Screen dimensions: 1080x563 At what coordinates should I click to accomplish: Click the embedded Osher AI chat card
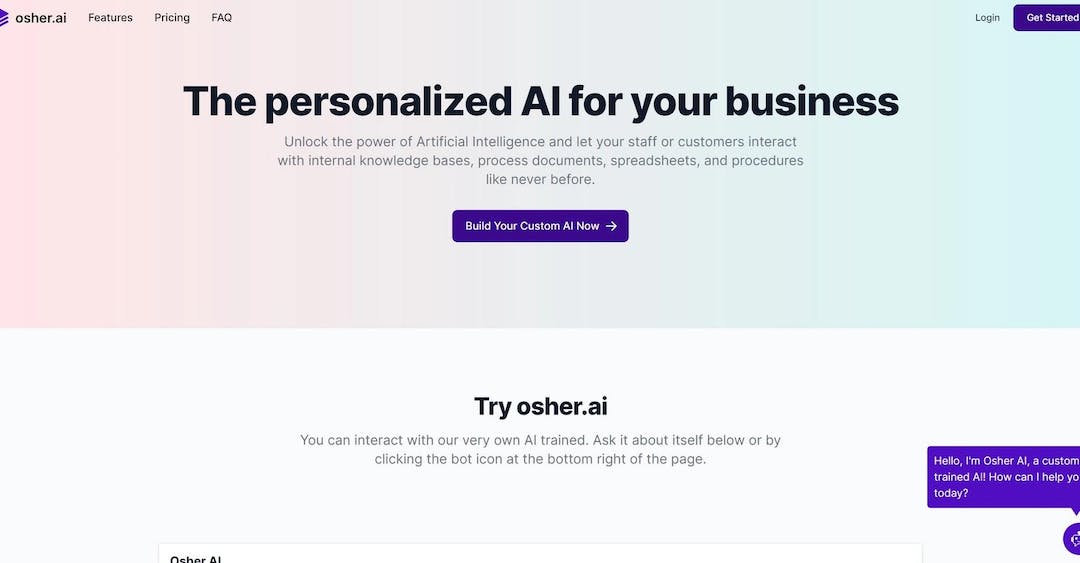pyautogui.click(x=540, y=553)
